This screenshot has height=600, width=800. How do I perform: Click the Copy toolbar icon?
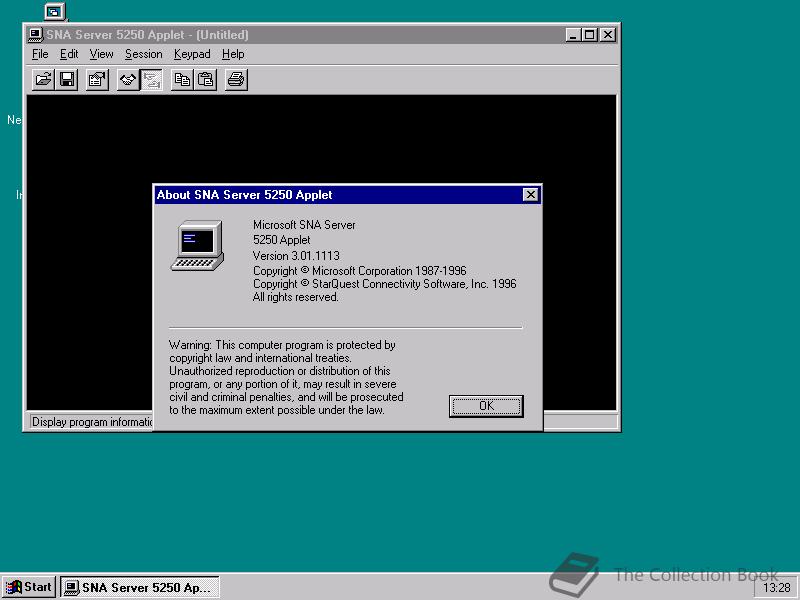coord(182,80)
